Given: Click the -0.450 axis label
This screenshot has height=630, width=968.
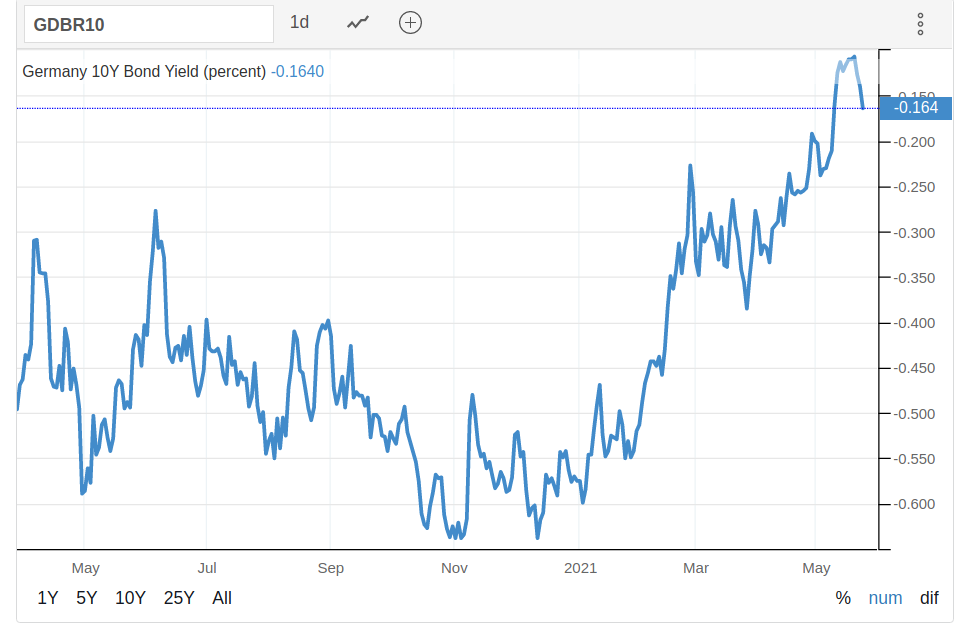Looking at the screenshot, I should [914, 368].
